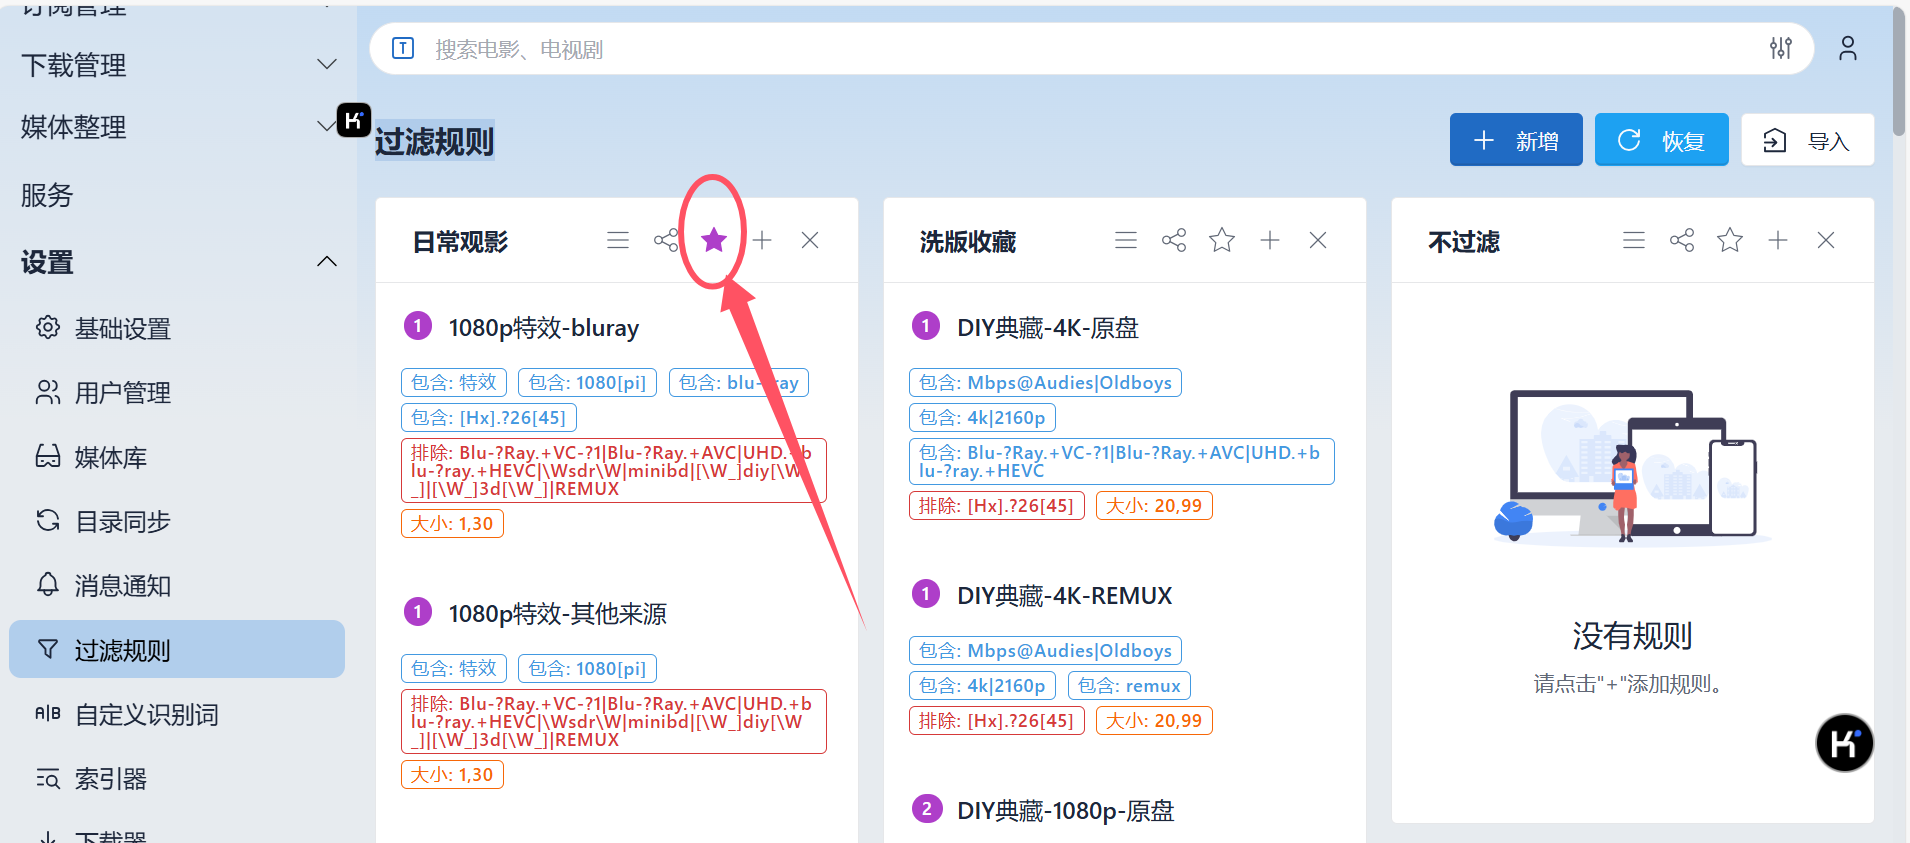This screenshot has height=843, width=1910.
Task: Share the 不过滤 rule group
Action: point(1682,240)
